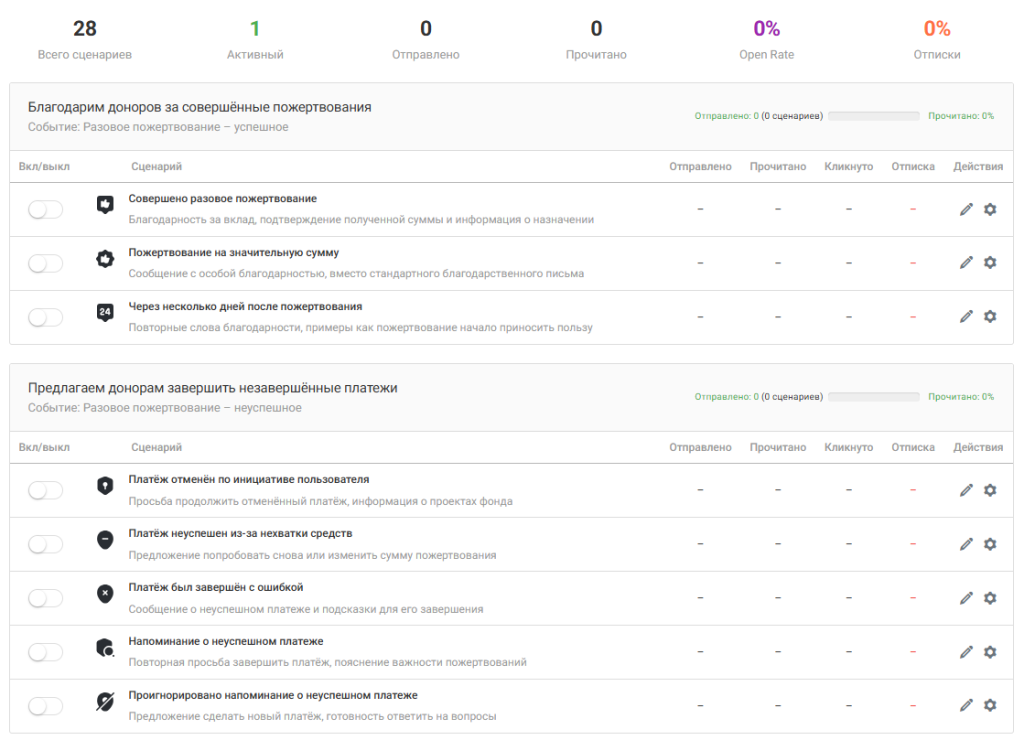
Task: Switch on 'Платёж был завершён с ошибкой' toggle
Action: coord(45,598)
